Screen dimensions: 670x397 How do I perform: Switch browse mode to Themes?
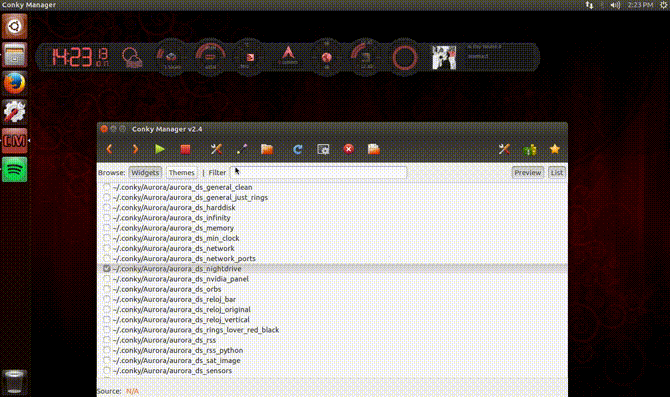(x=181, y=173)
